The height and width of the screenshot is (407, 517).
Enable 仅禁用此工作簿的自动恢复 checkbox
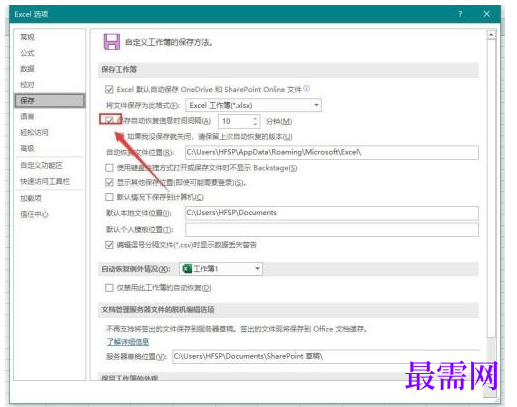(109, 288)
